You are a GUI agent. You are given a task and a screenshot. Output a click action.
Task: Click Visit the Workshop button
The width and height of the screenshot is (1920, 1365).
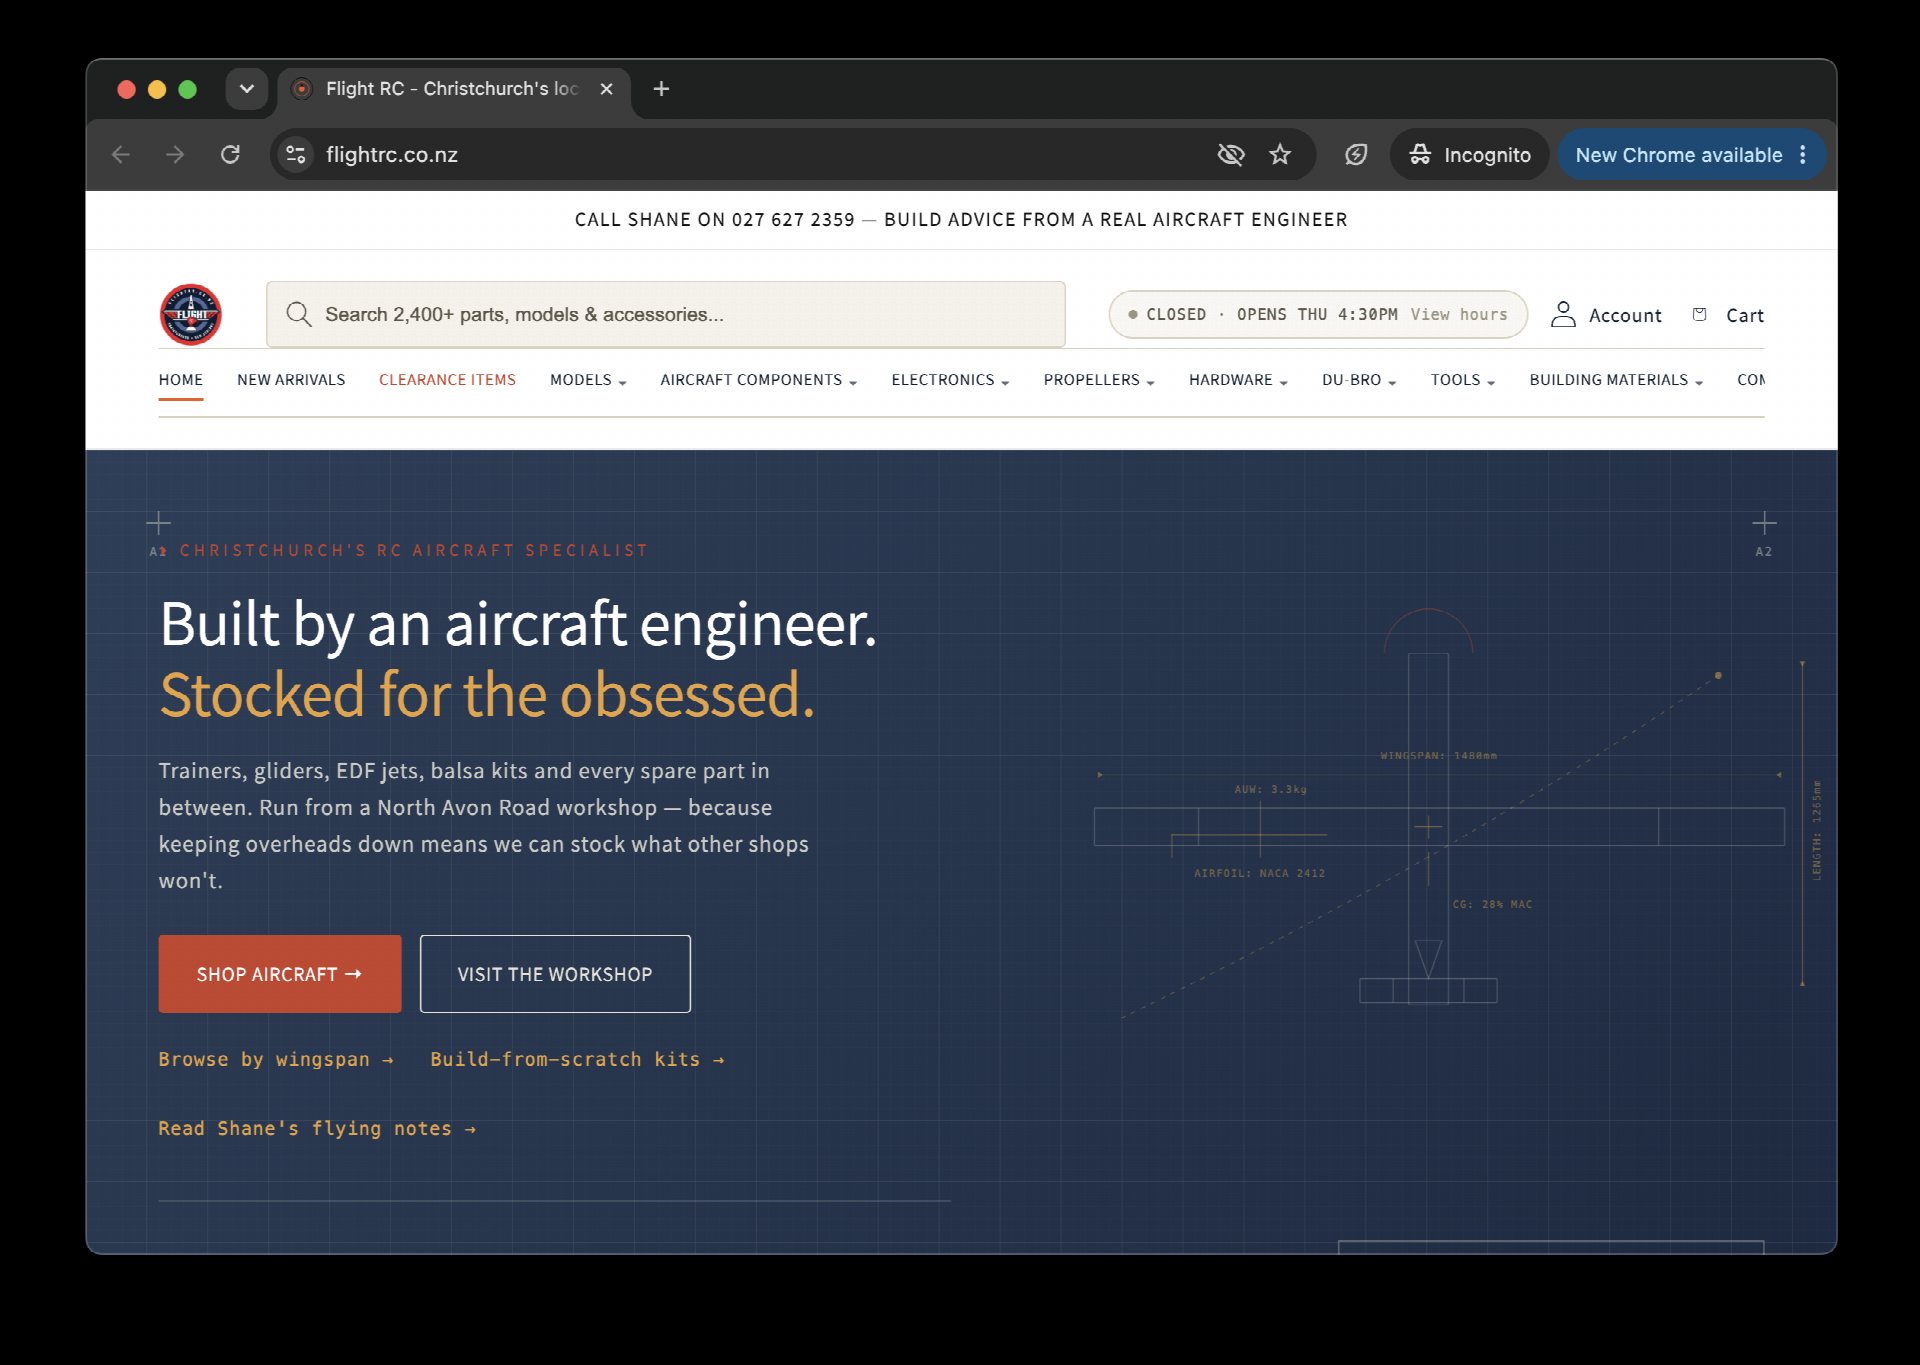pos(555,974)
